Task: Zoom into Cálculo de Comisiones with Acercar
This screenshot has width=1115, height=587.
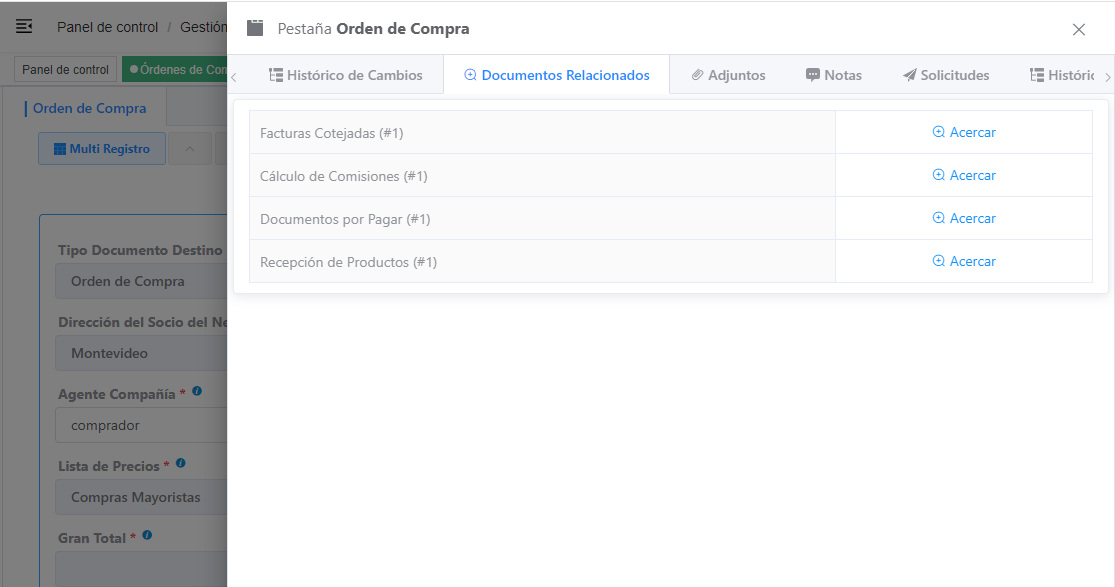Action: pyautogui.click(x=964, y=175)
